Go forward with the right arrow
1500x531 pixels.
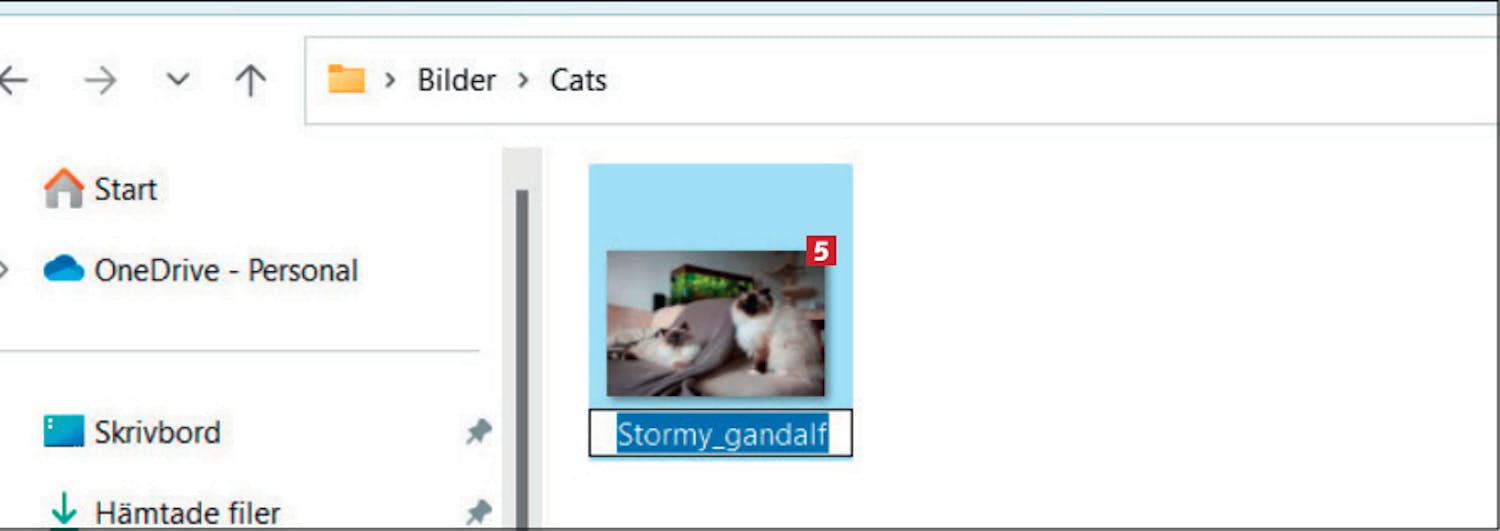100,80
